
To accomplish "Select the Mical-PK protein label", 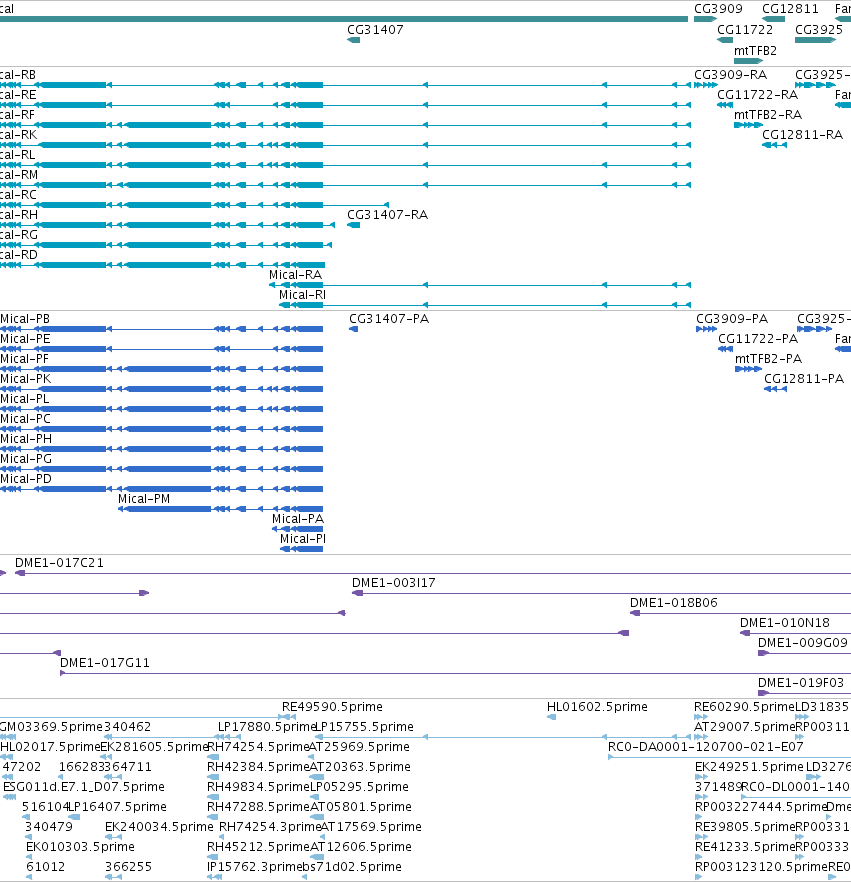I will tap(25, 379).
